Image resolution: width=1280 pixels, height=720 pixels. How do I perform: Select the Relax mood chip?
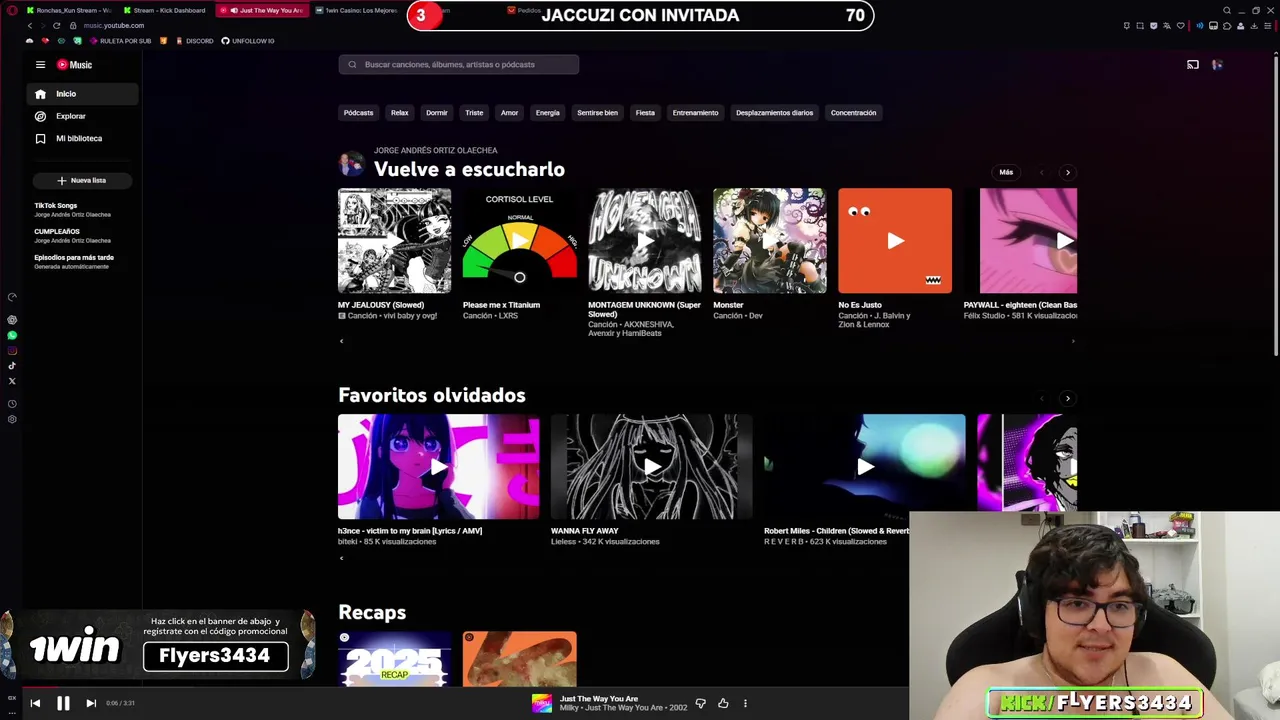pyautogui.click(x=400, y=113)
